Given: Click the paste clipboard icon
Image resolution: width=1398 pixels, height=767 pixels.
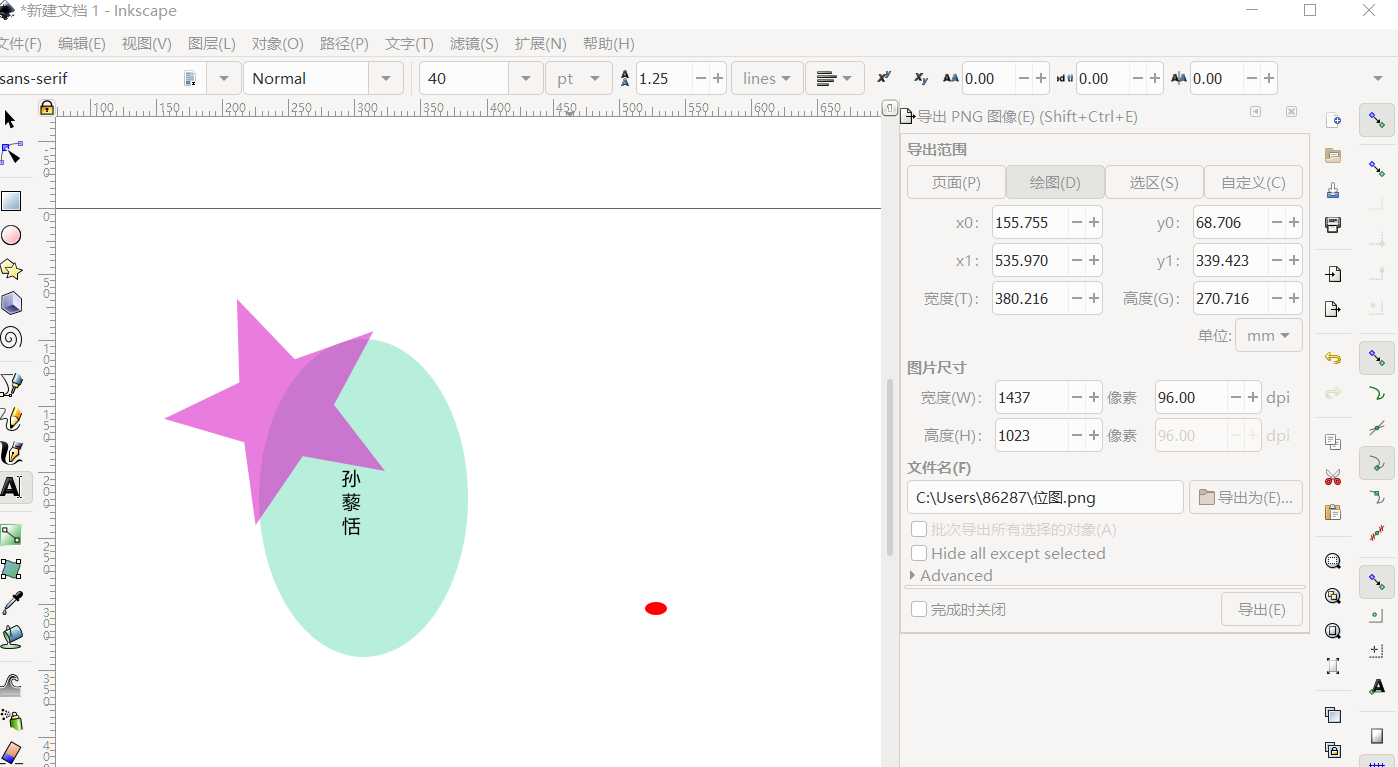Looking at the screenshot, I should point(1332,512).
